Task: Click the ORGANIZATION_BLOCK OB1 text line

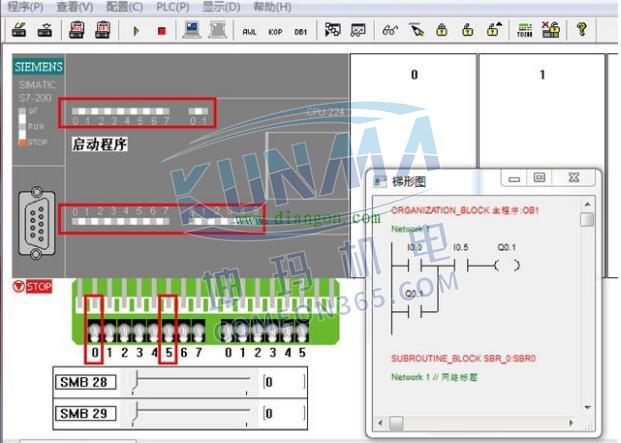Action: [465, 211]
